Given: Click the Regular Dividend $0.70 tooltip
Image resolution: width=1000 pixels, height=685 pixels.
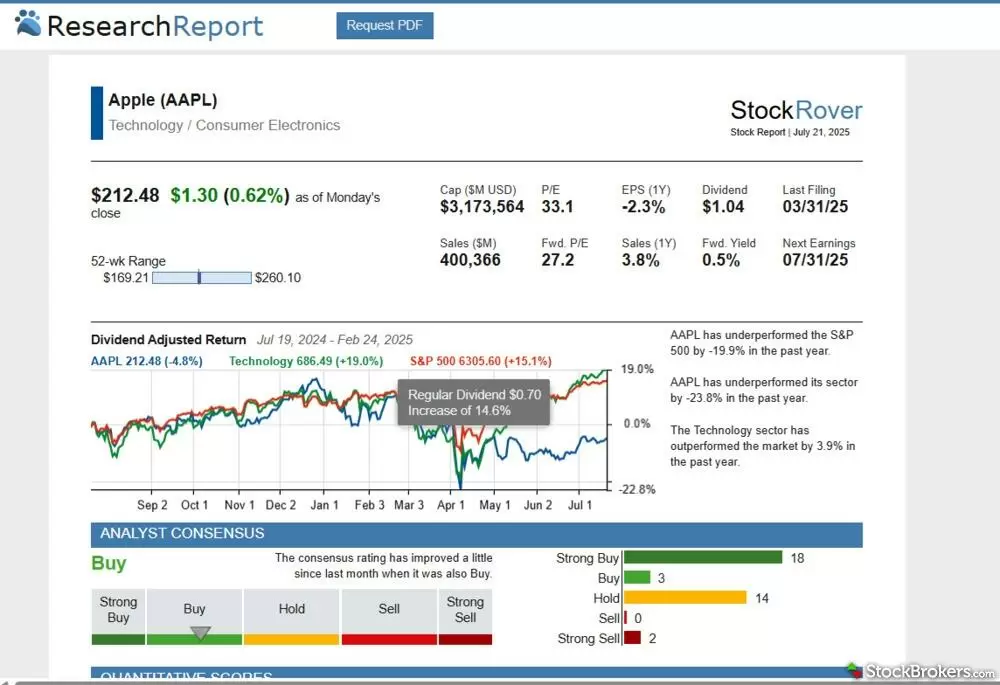Looking at the screenshot, I should 474,402.
